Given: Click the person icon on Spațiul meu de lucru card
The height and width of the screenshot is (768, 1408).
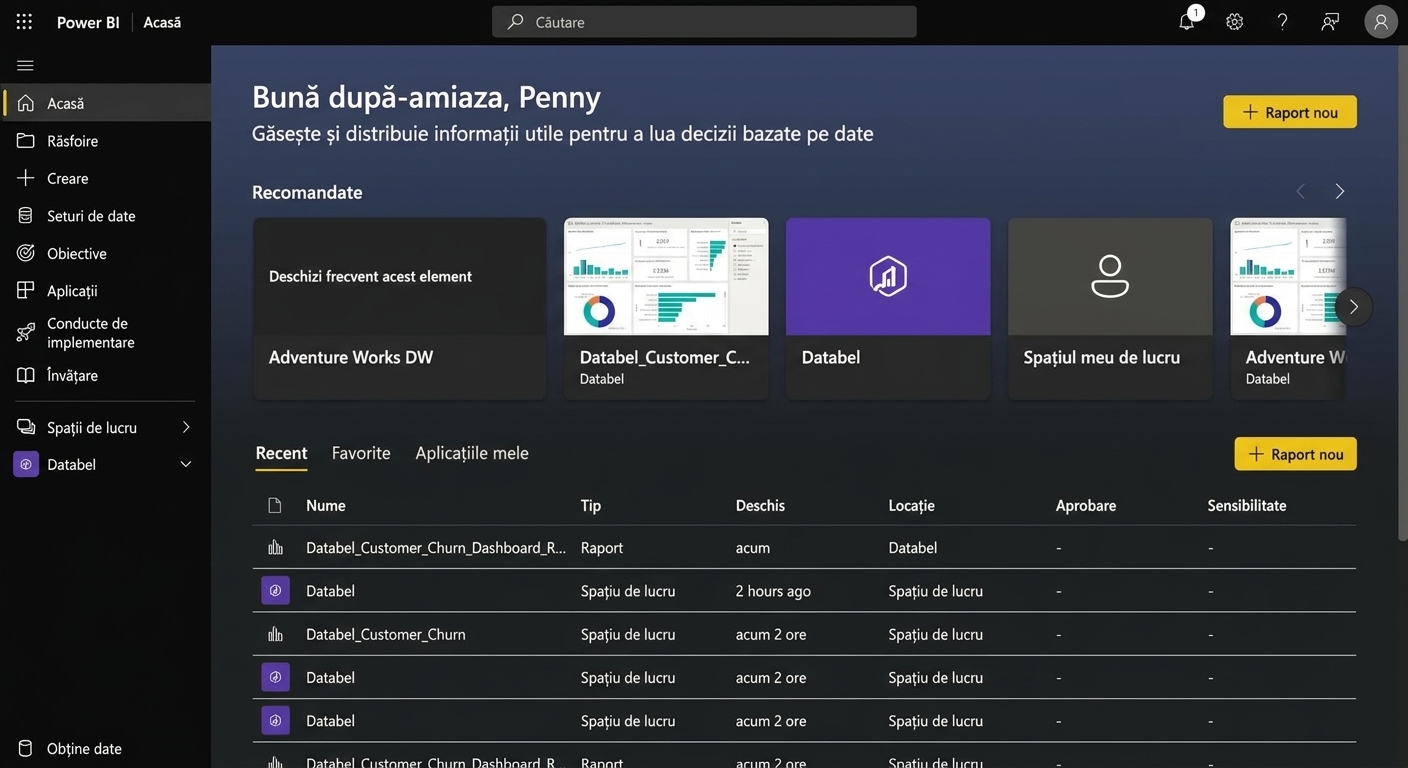Looking at the screenshot, I should [1110, 277].
